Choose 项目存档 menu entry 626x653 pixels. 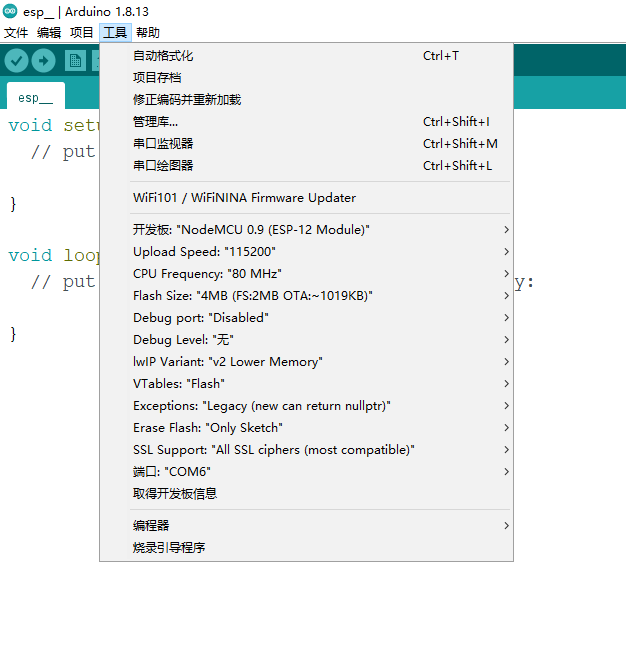pos(306,77)
